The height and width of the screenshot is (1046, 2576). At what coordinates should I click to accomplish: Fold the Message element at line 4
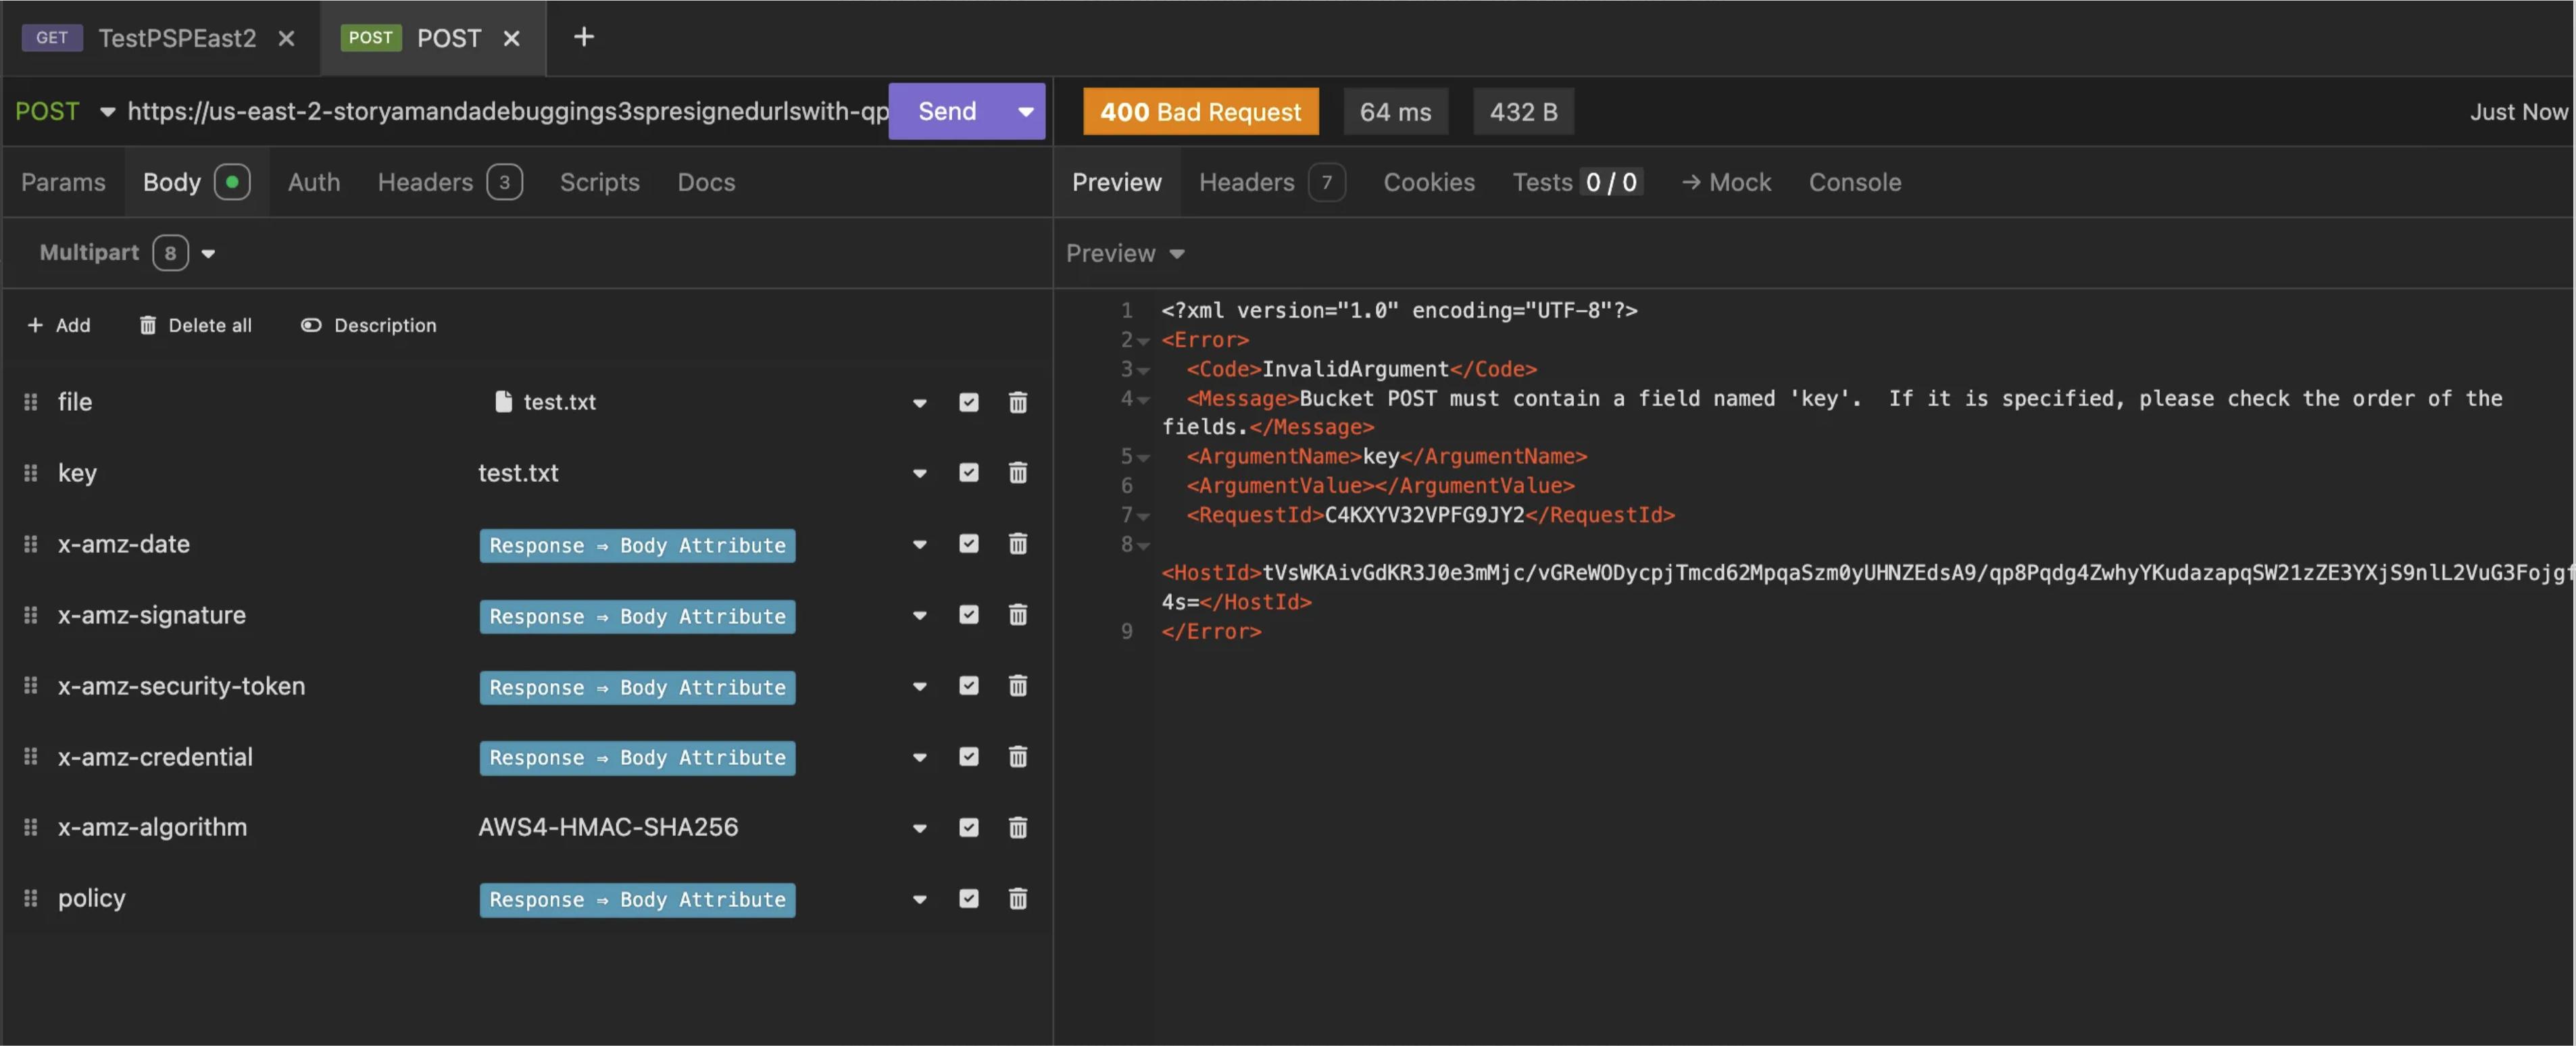(x=1143, y=399)
